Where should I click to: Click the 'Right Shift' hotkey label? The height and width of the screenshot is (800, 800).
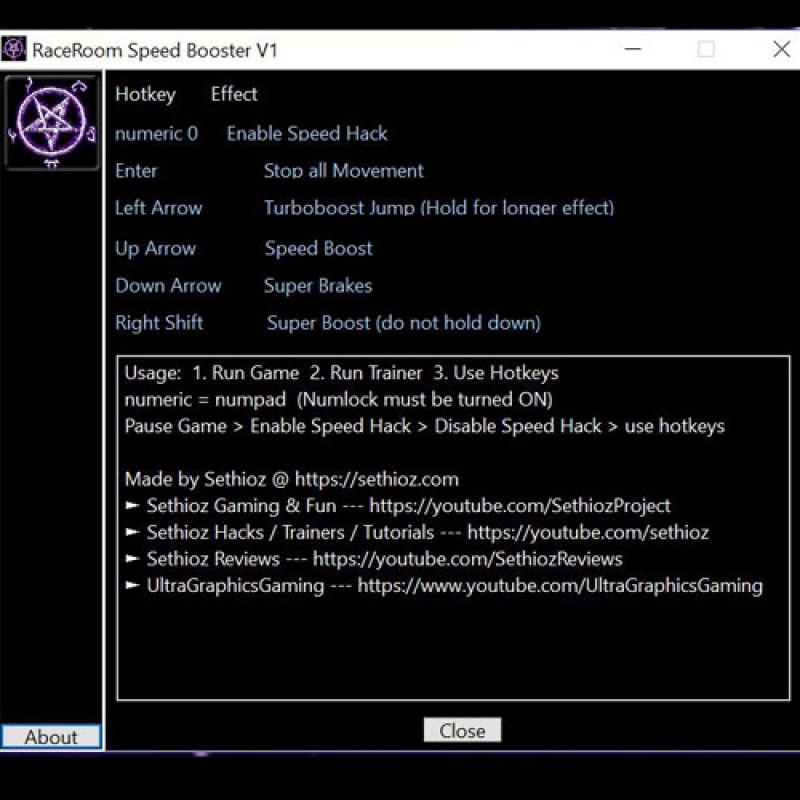tap(159, 323)
